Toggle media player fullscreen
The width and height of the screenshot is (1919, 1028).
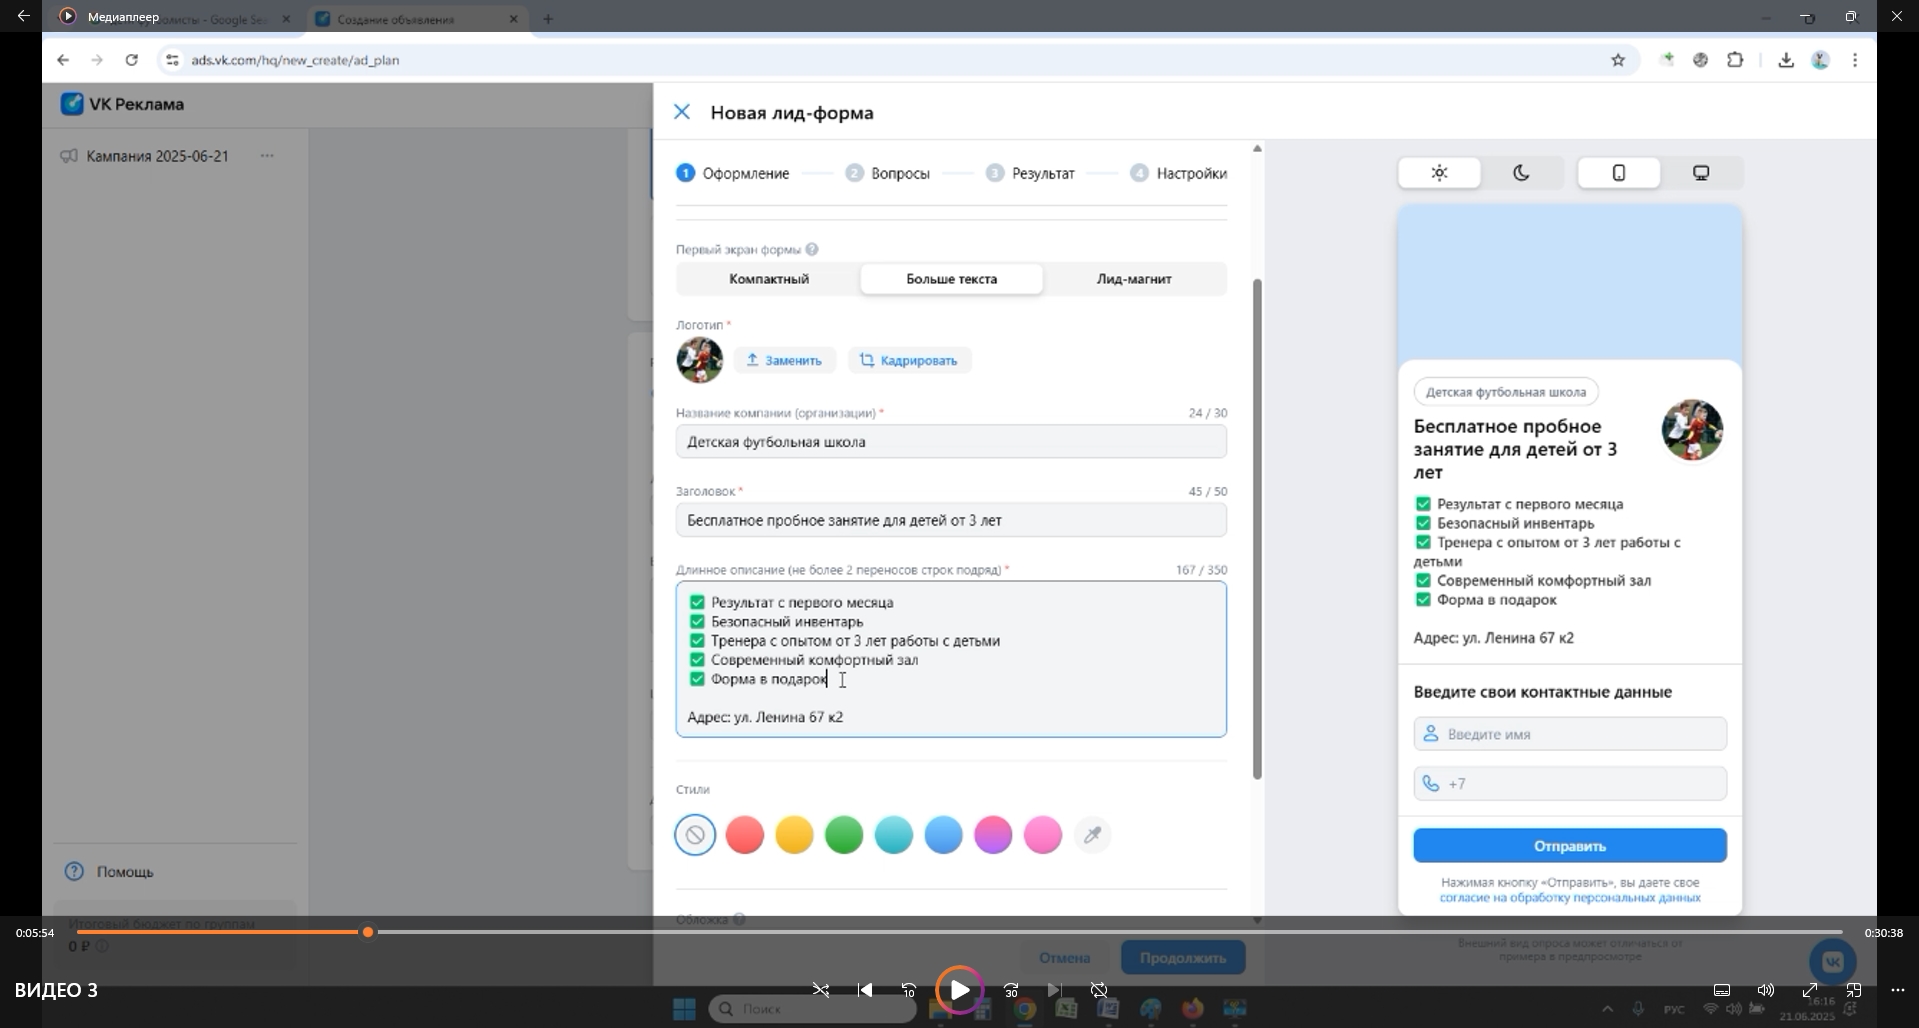[1810, 990]
